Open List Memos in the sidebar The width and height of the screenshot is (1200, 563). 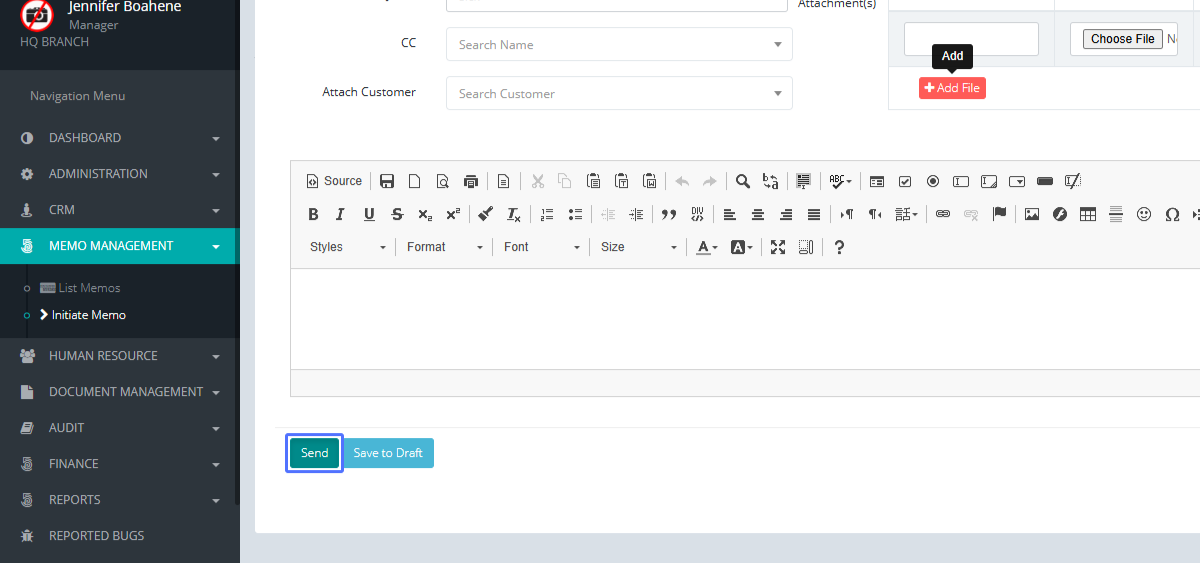(x=88, y=288)
